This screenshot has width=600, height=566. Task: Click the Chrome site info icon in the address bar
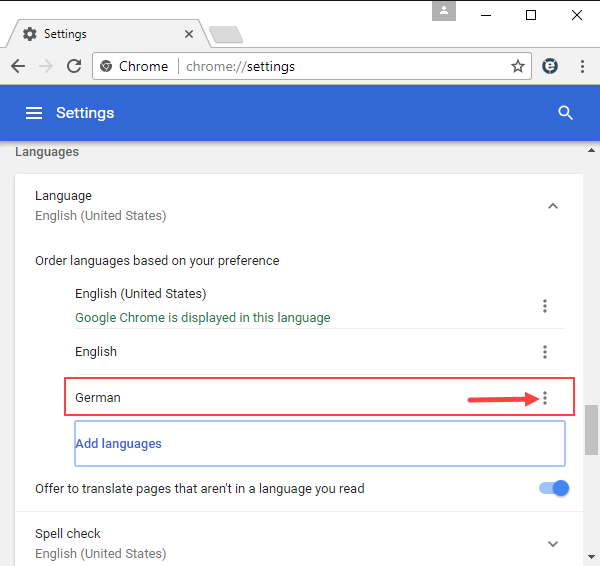106,66
